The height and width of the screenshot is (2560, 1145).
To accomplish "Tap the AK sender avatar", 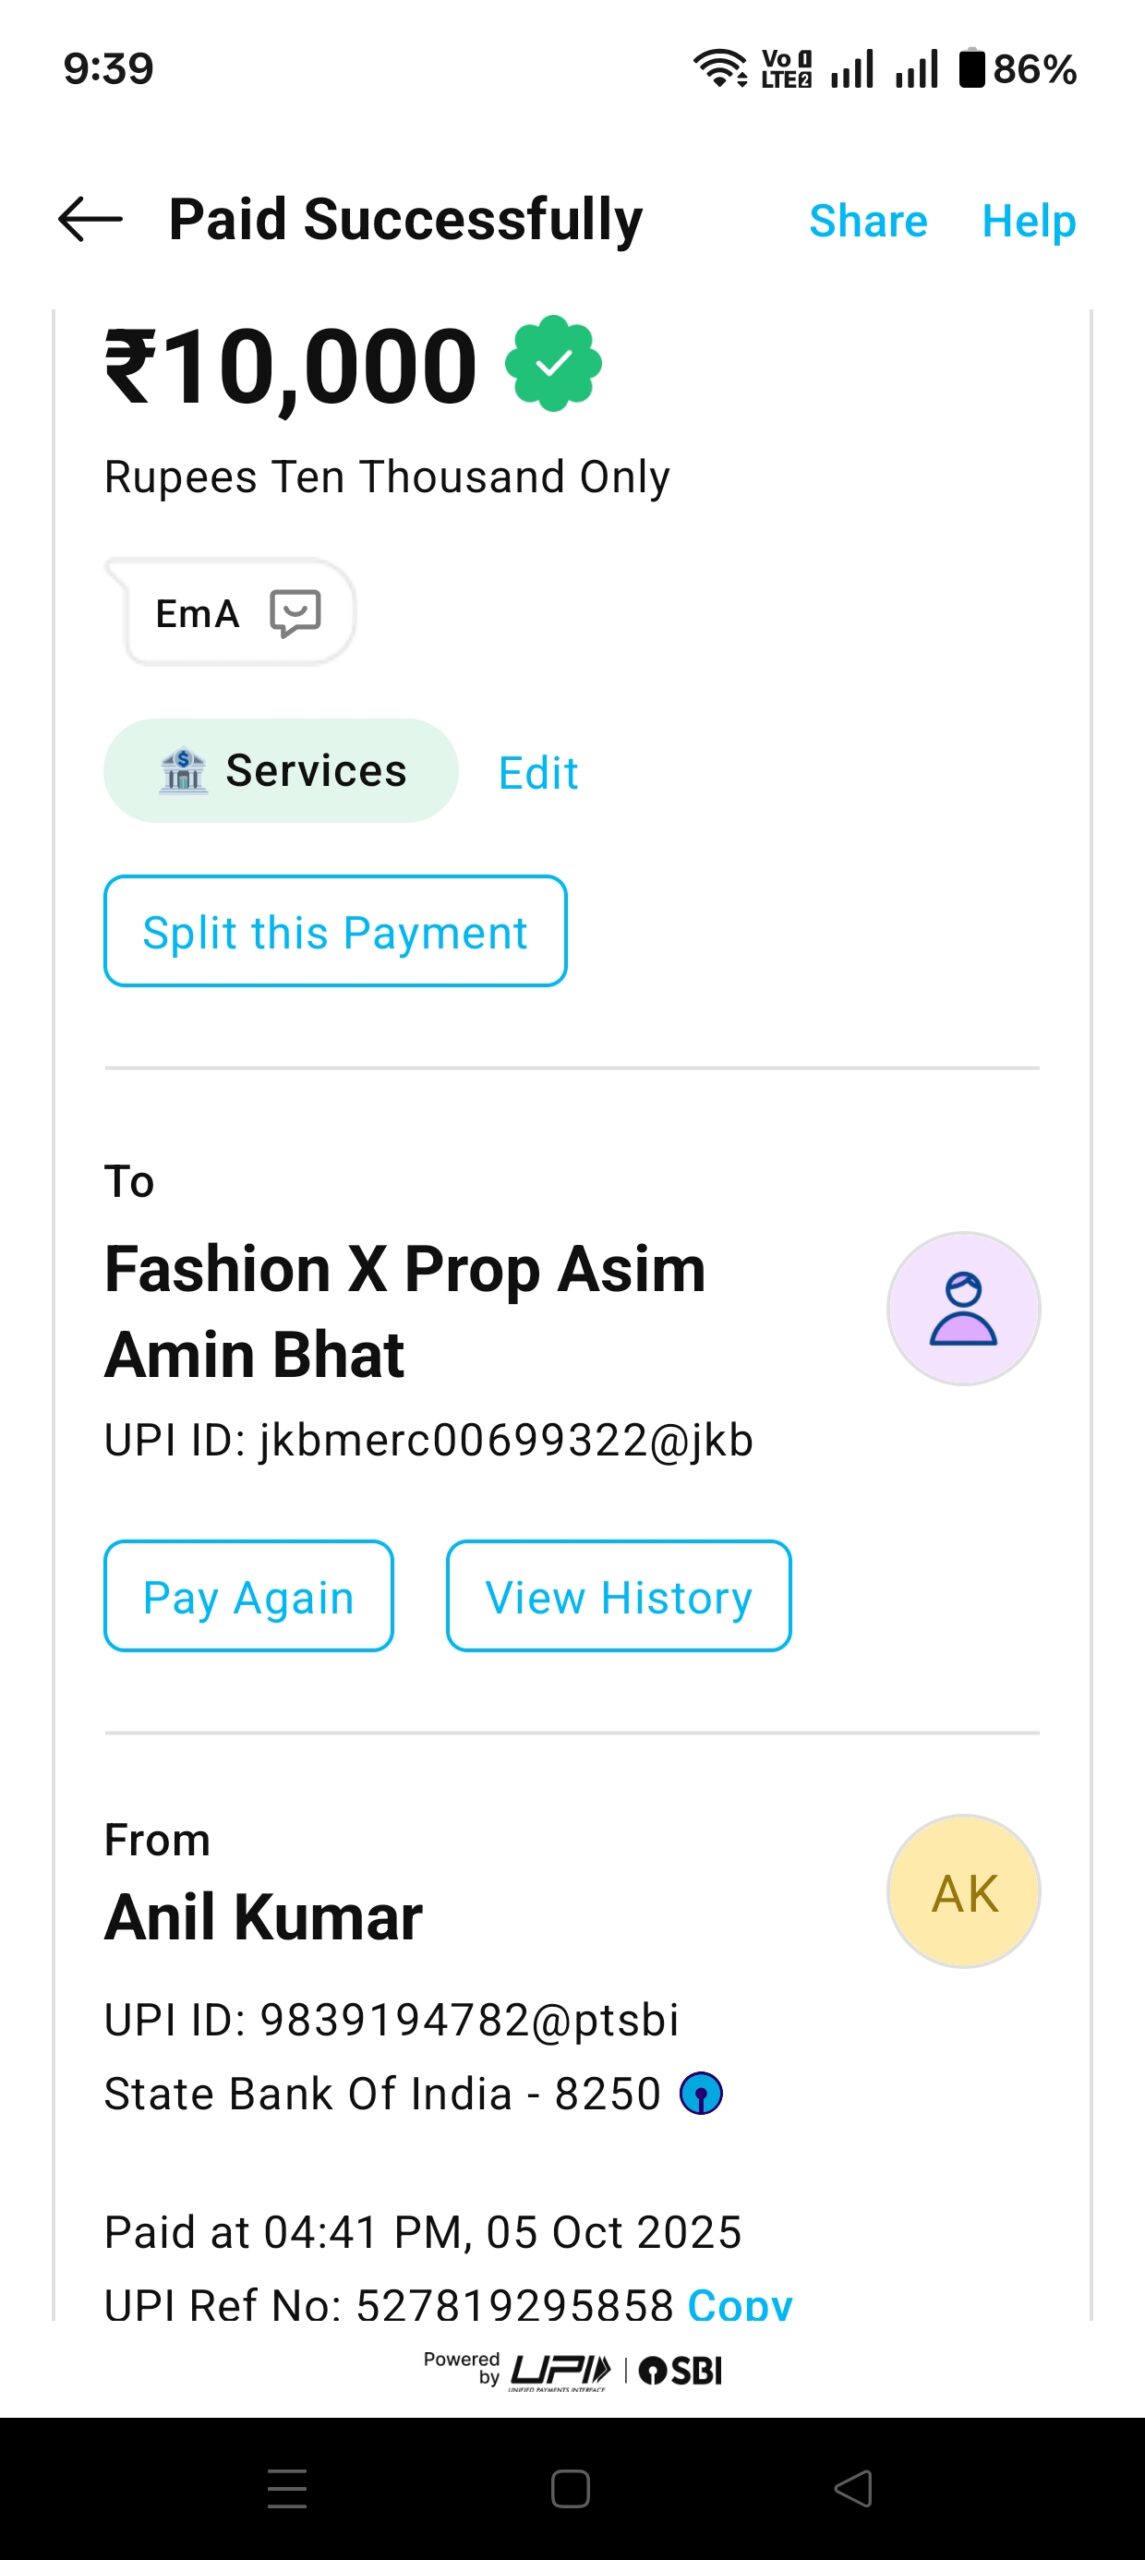I will click(x=963, y=1891).
